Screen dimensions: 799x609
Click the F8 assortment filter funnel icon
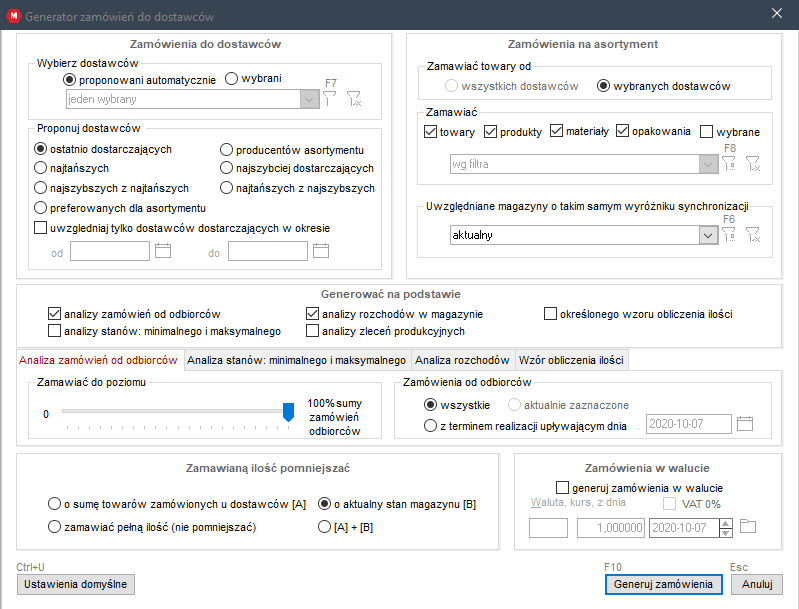(729, 164)
